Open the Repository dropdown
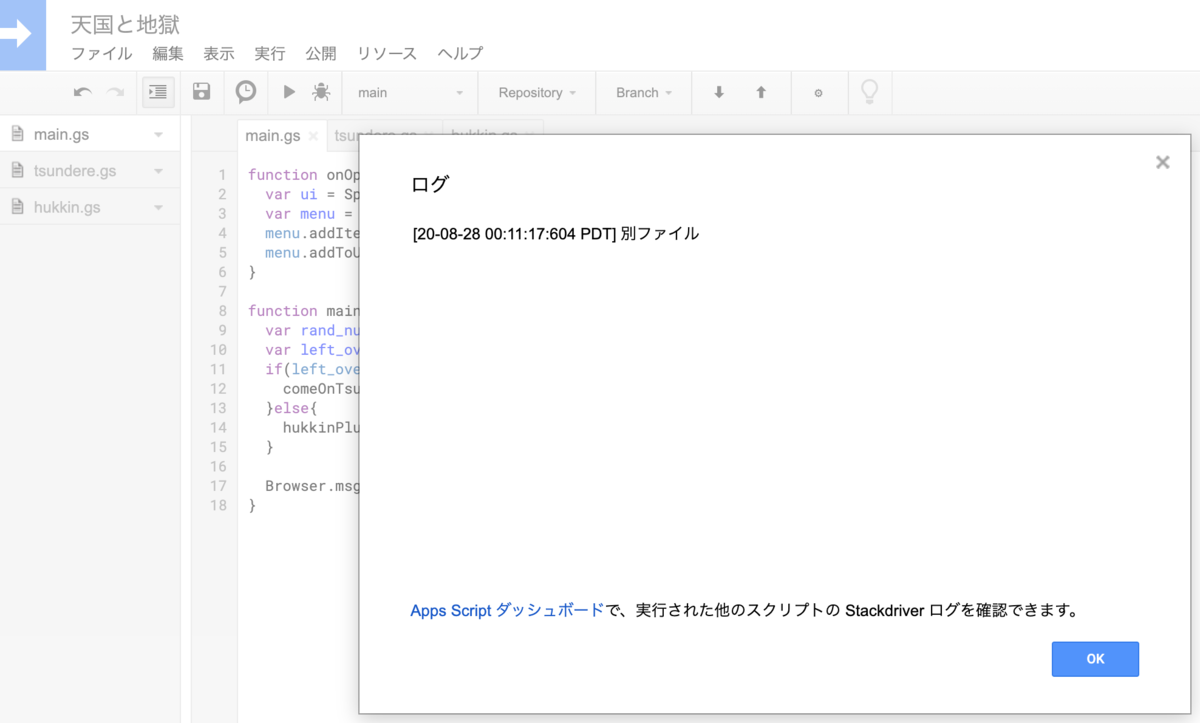 pos(537,93)
